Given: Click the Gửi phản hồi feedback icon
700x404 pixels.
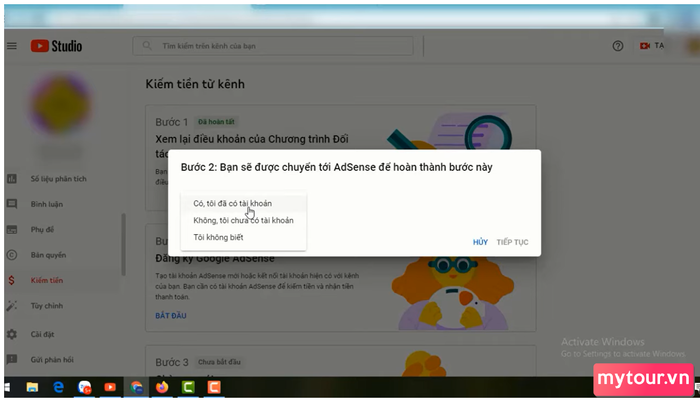Looking at the screenshot, I should [x=12, y=359].
